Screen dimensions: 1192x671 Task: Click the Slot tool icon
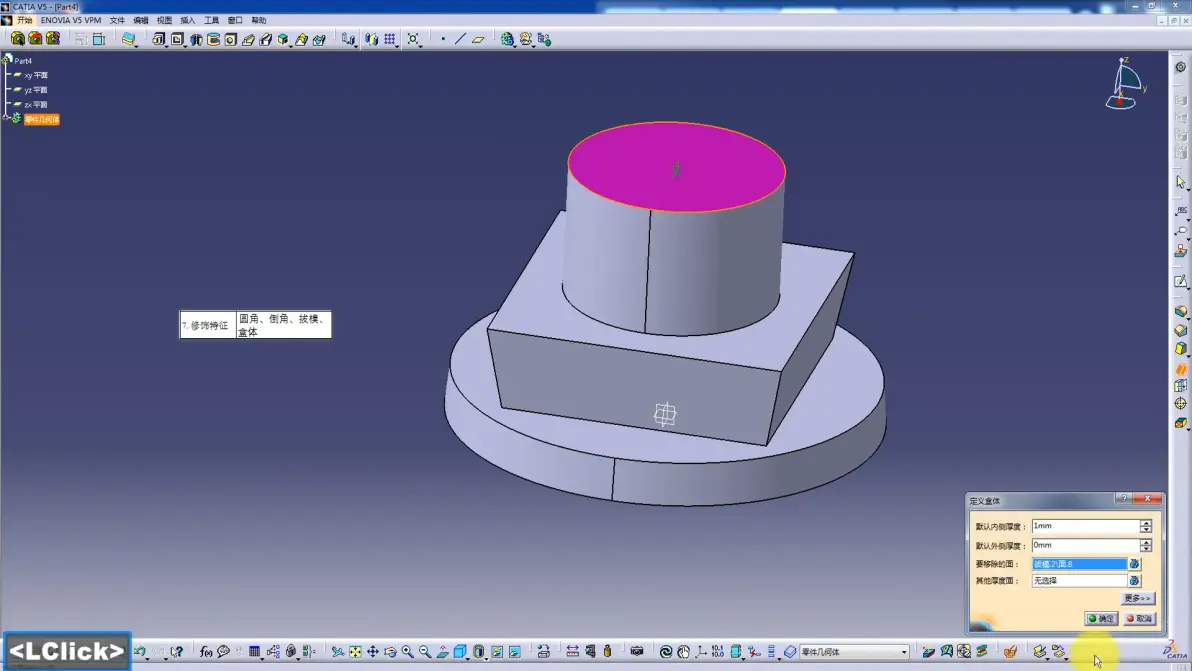click(266, 39)
